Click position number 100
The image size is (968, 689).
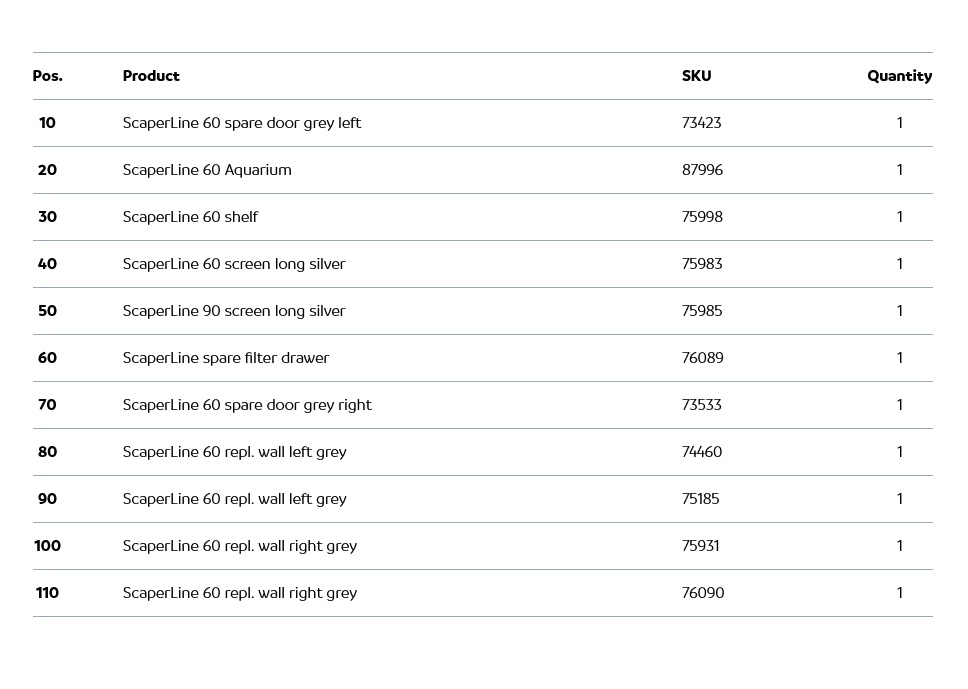click(47, 546)
